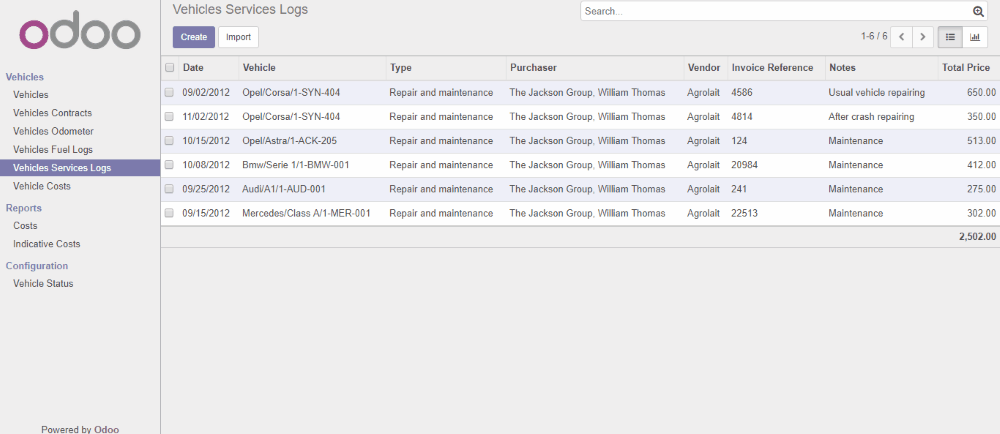
Task: Click the 1-6 / 6 pager text
Action: 874,36
